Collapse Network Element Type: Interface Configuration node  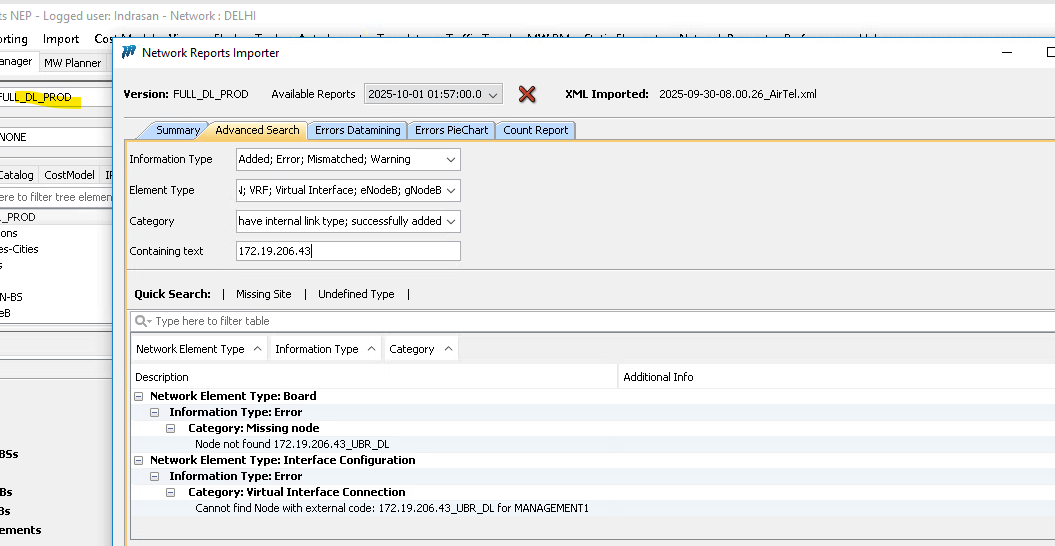coord(139,460)
